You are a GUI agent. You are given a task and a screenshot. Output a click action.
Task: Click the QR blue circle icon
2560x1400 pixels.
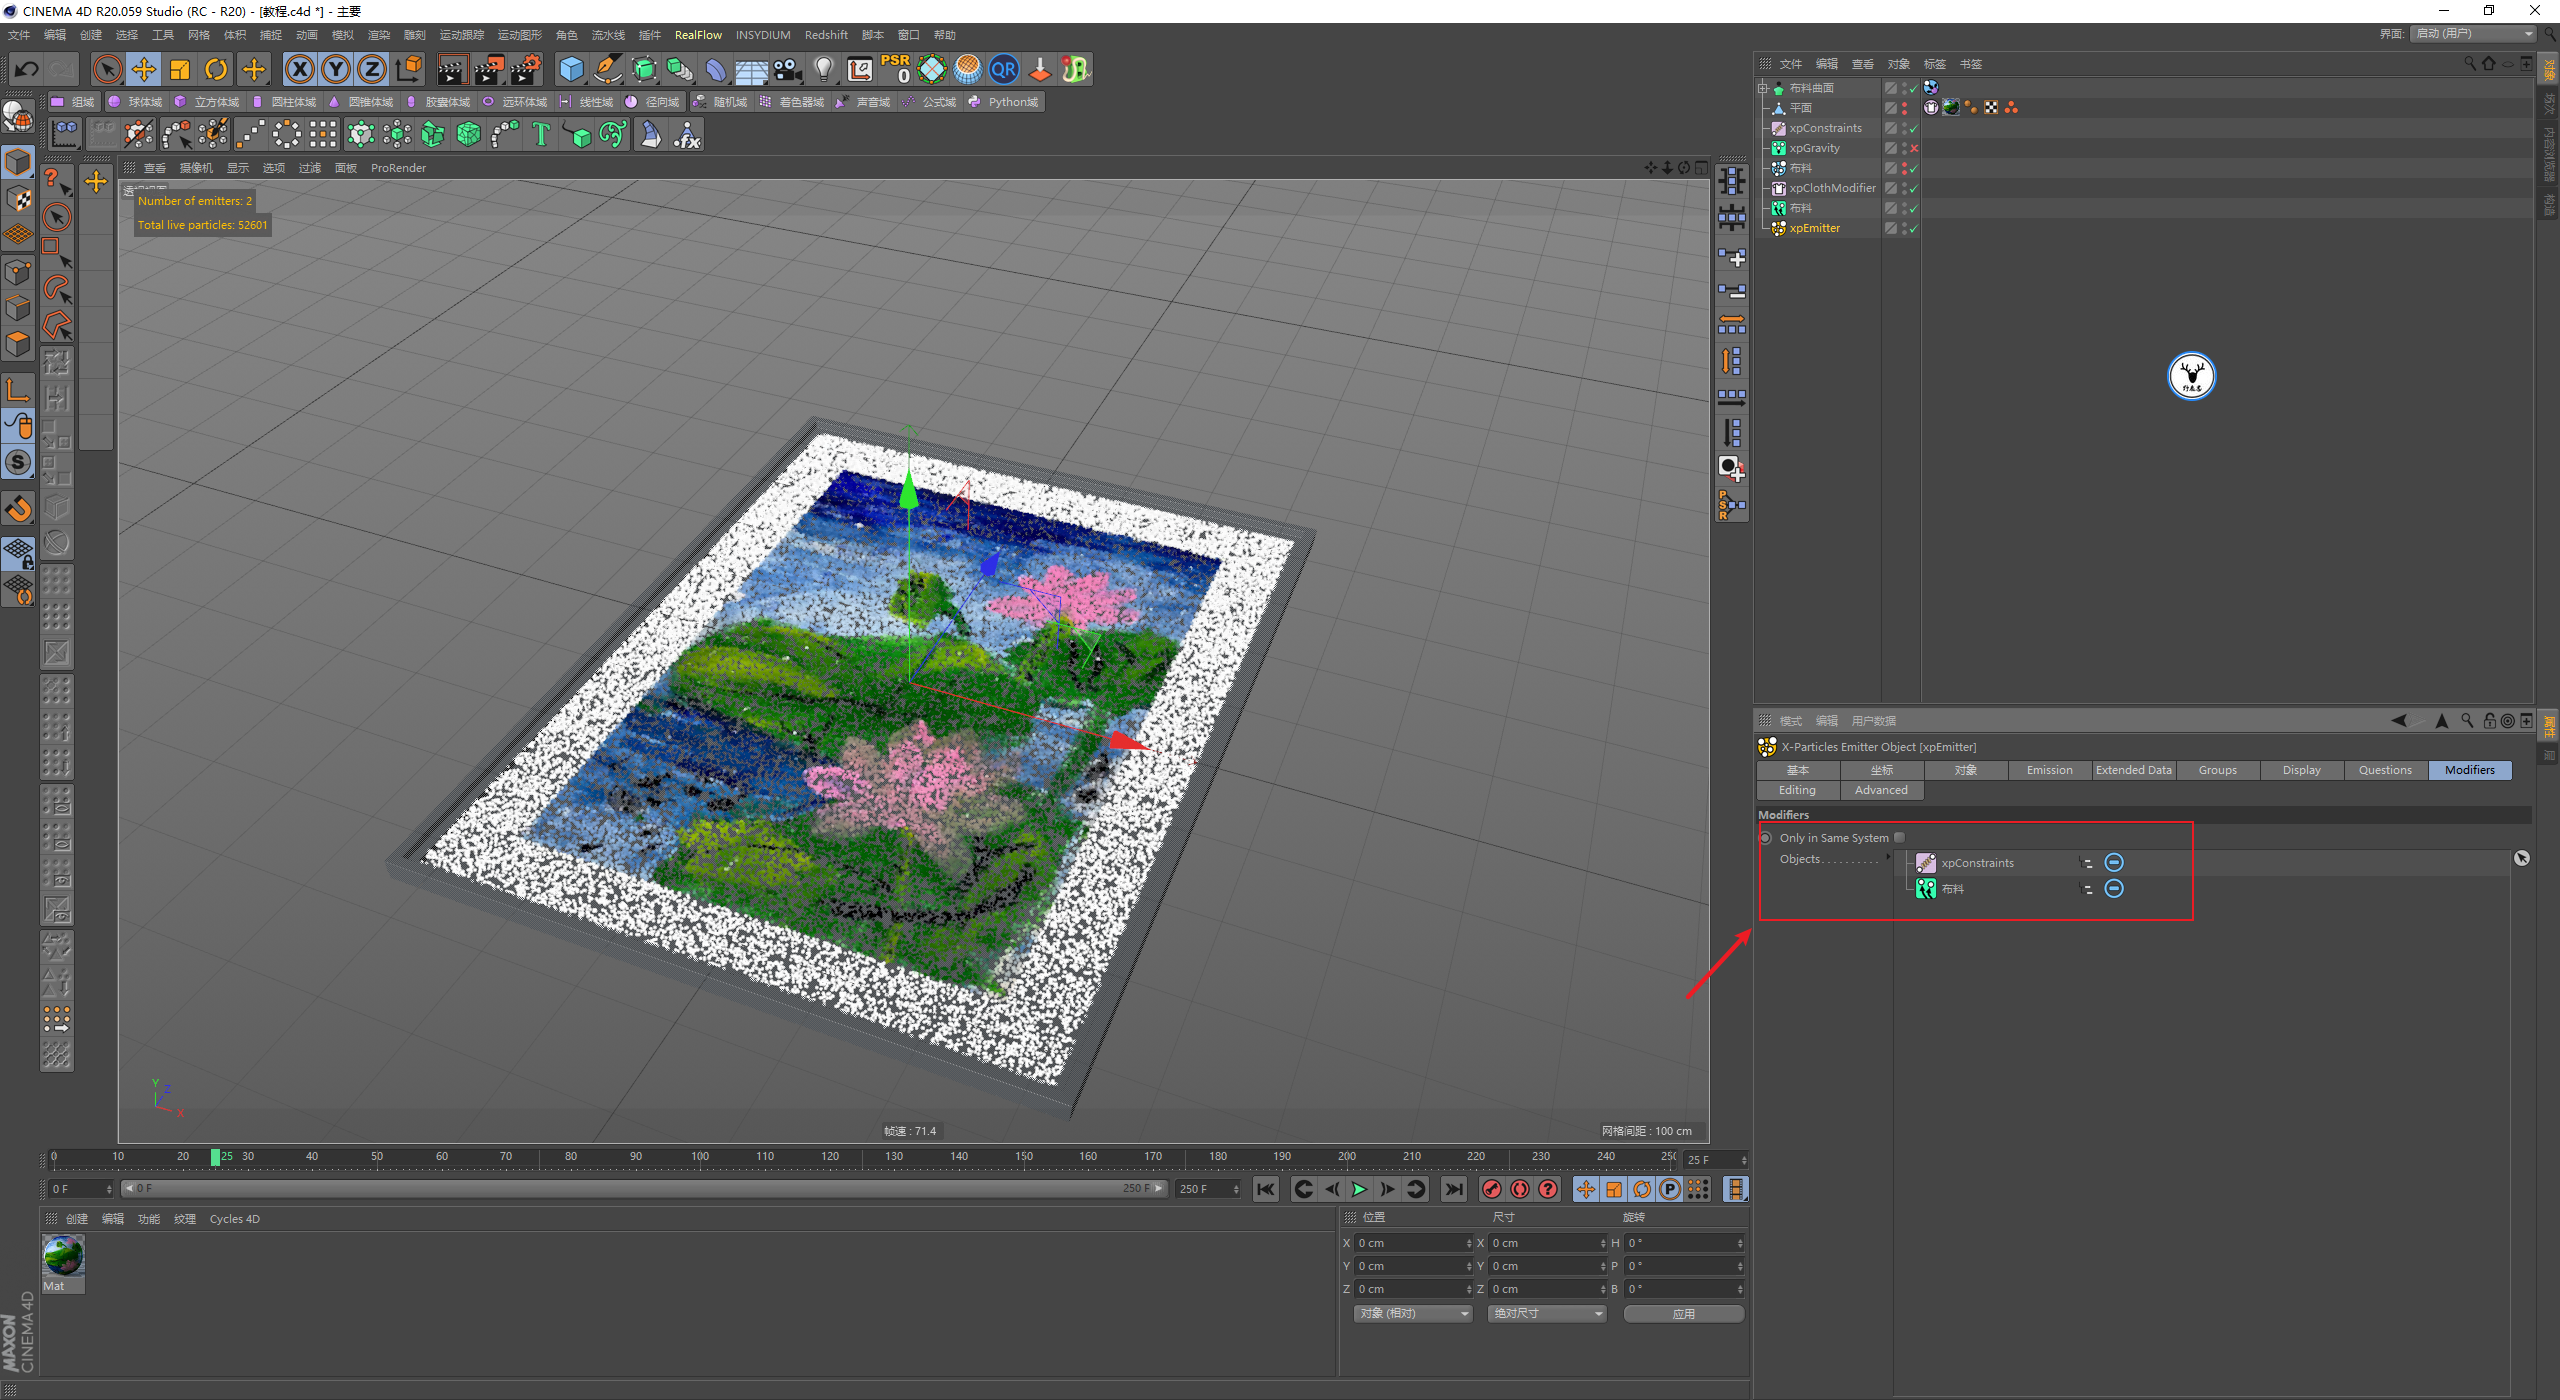[x=1004, y=69]
